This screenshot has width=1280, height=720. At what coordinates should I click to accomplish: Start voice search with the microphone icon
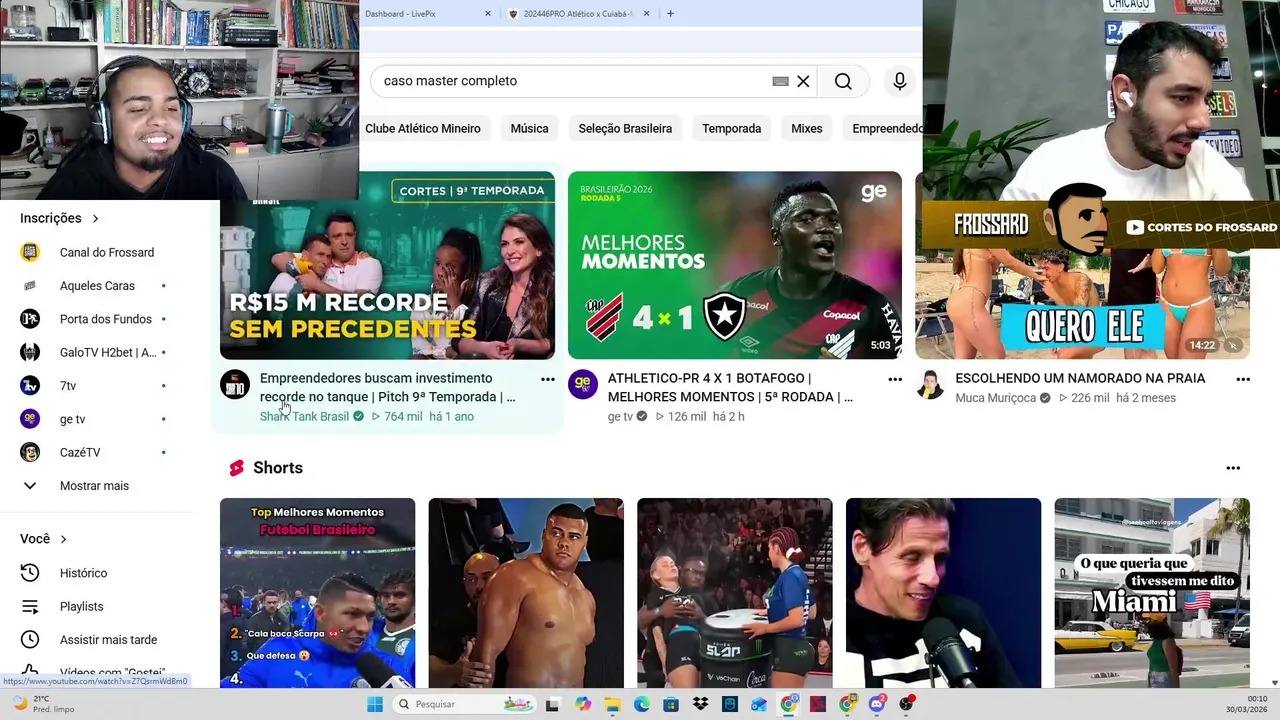[x=900, y=81]
